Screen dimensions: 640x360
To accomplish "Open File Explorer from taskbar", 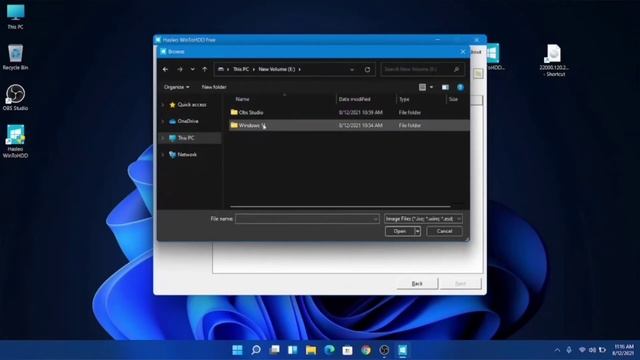I will 311,350.
